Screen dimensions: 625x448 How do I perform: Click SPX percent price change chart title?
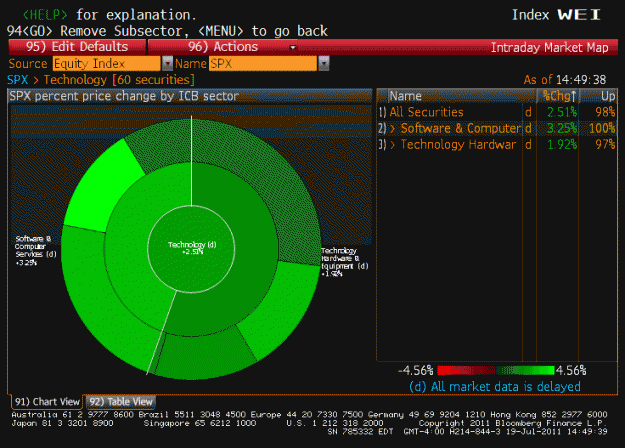(x=124, y=96)
